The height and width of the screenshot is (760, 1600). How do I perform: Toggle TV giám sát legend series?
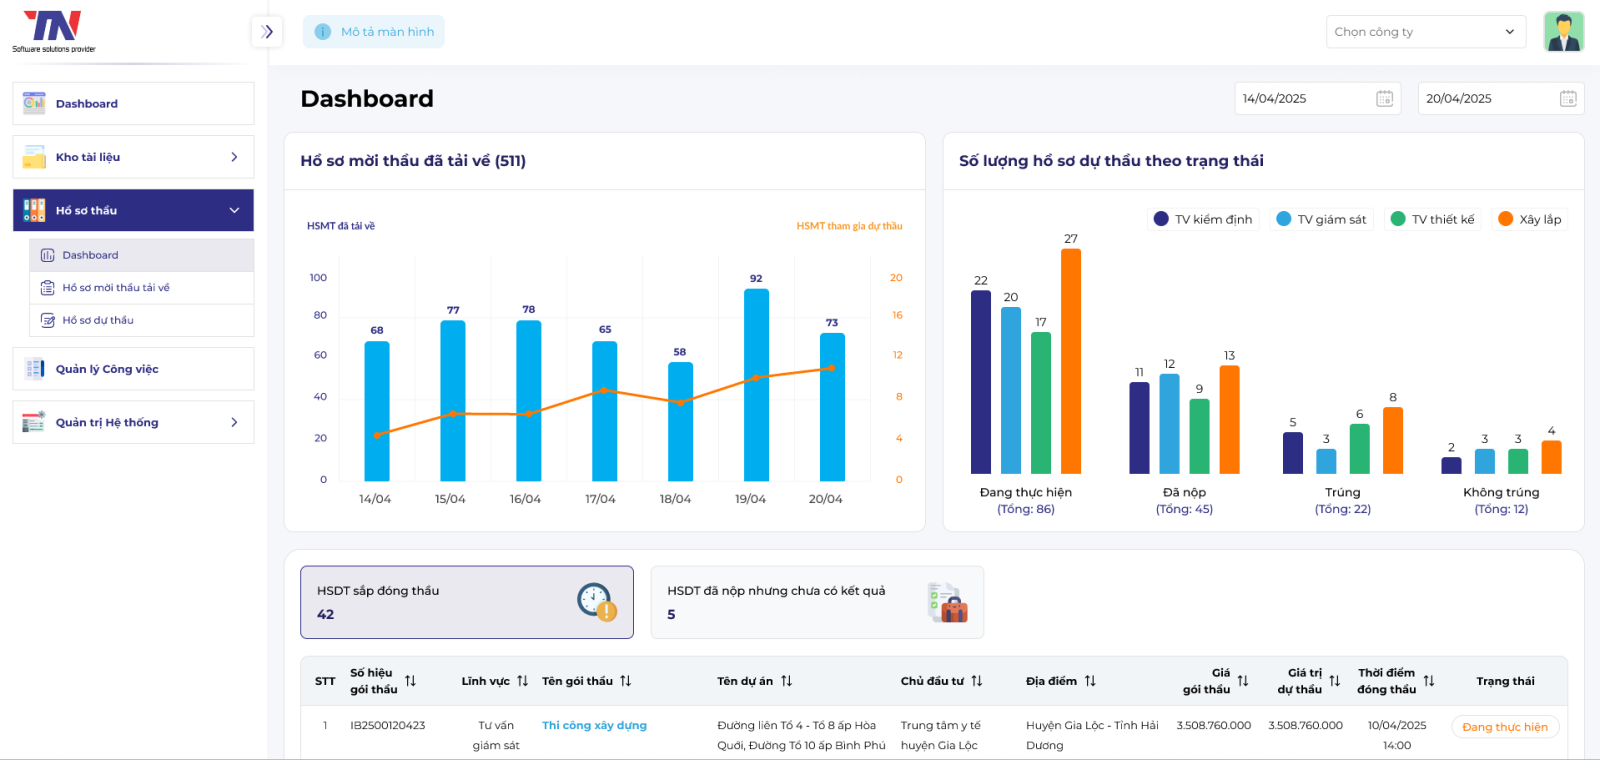point(1322,220)
